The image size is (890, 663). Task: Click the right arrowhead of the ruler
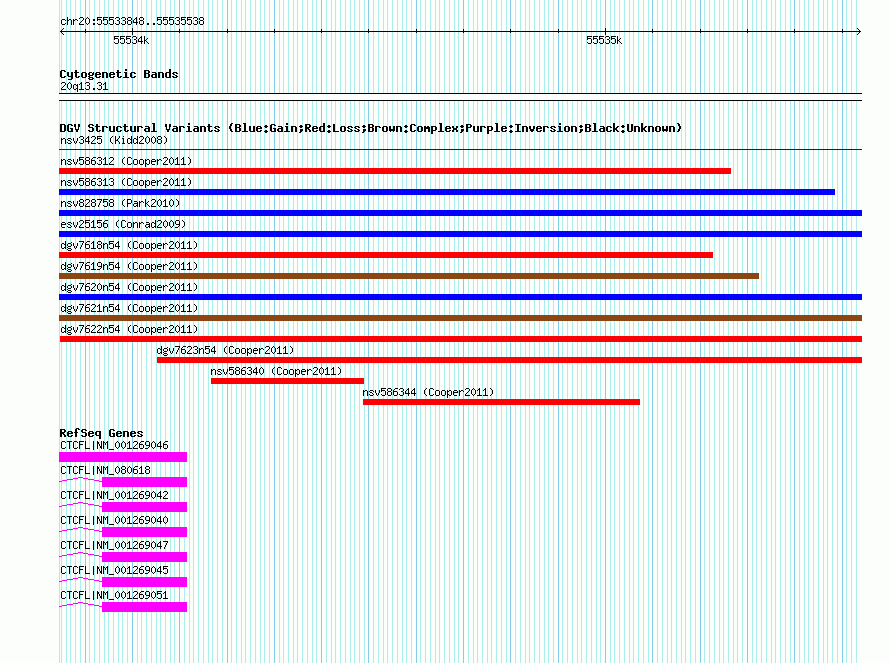pos(859,31)
